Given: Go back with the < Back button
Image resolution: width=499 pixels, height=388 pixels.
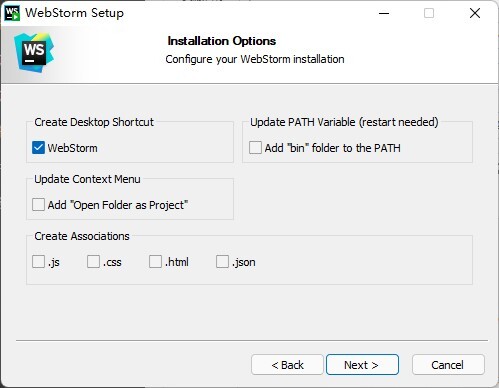Looking at the screenshot, I should 287,365.
